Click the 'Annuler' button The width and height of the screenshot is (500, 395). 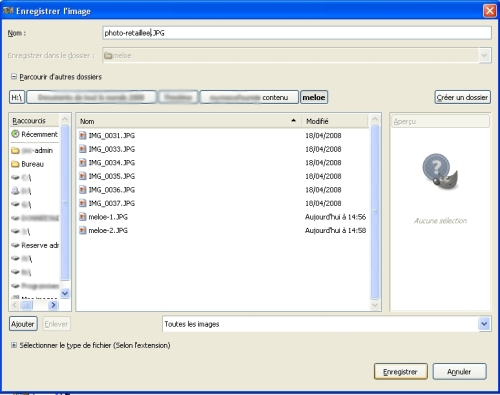[x=459, y=372]
